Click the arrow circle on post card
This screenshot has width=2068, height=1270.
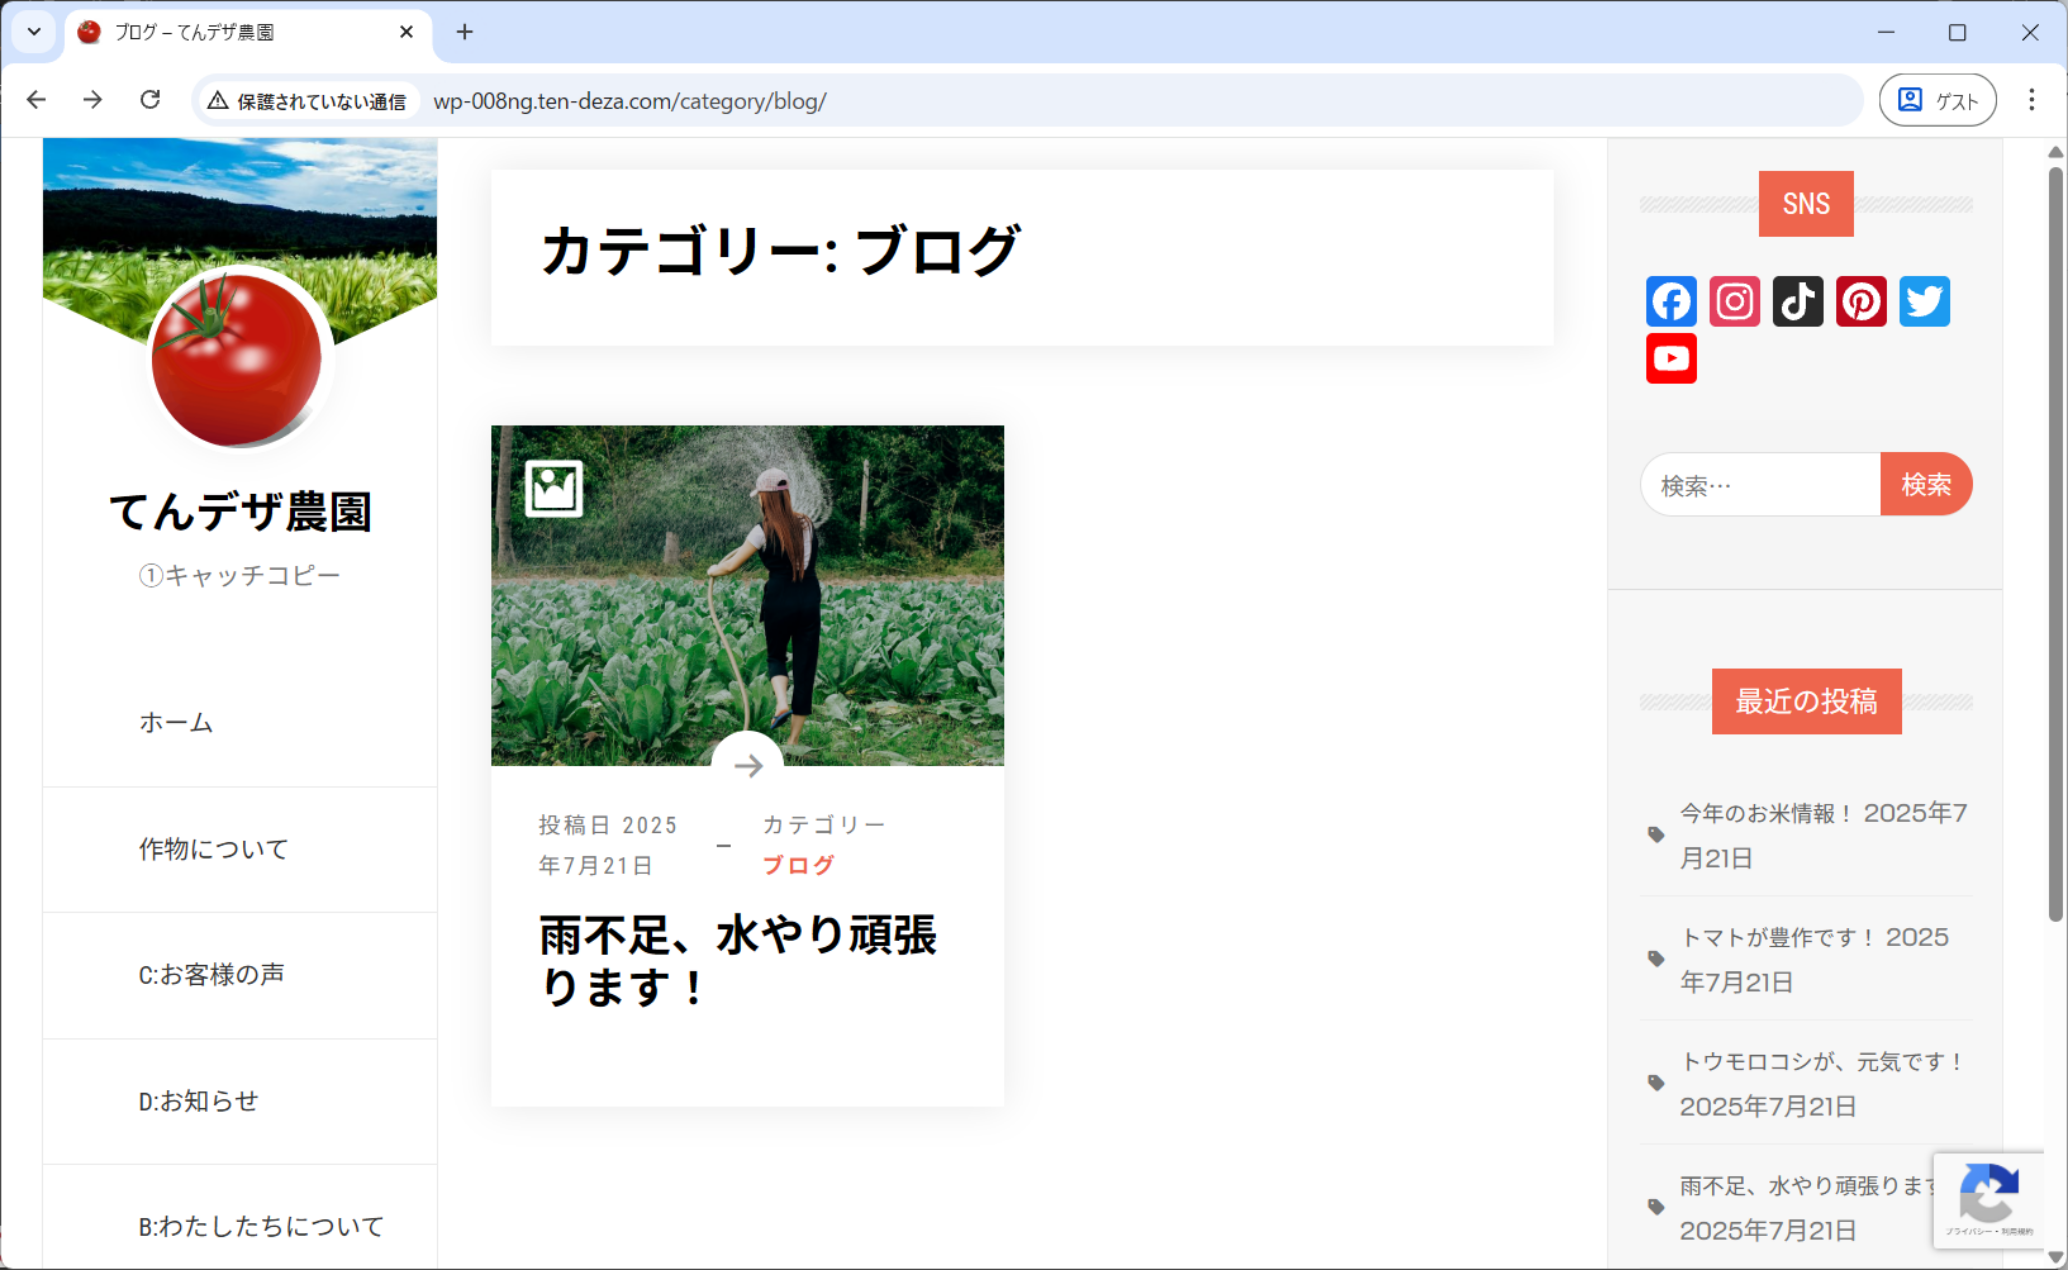[x=747, y=765]
